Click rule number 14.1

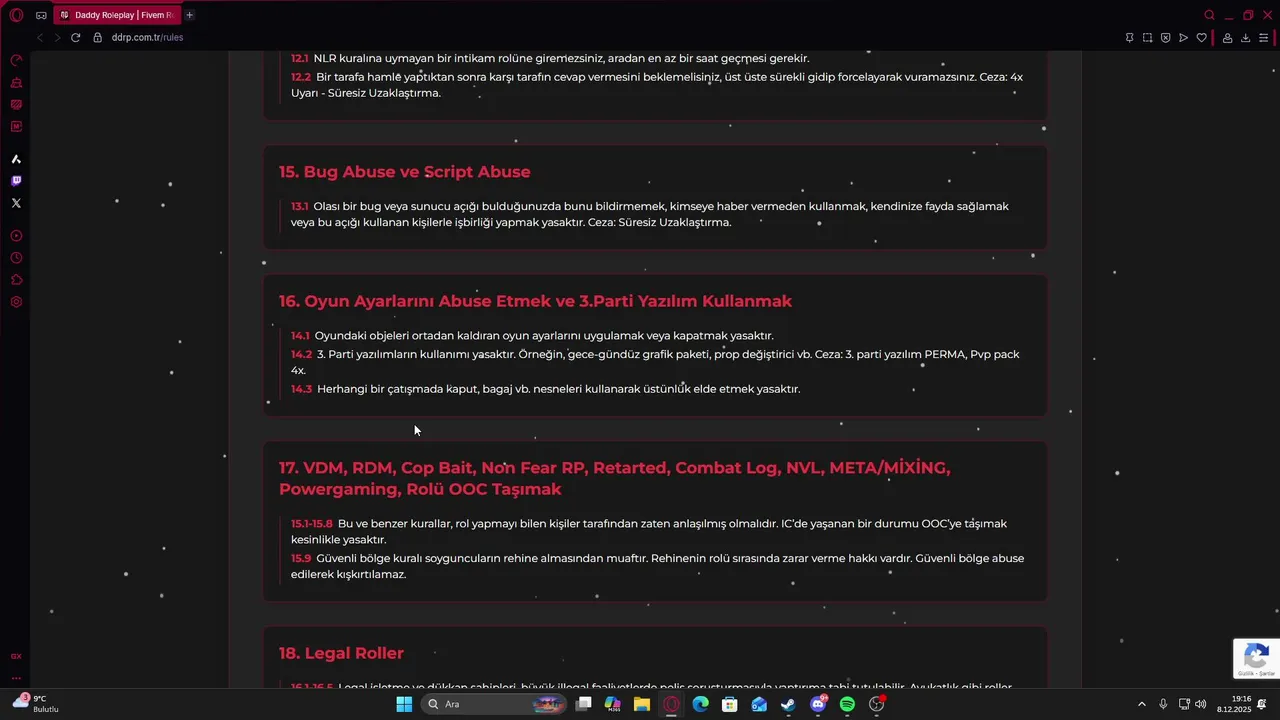[x=300, y=336]
